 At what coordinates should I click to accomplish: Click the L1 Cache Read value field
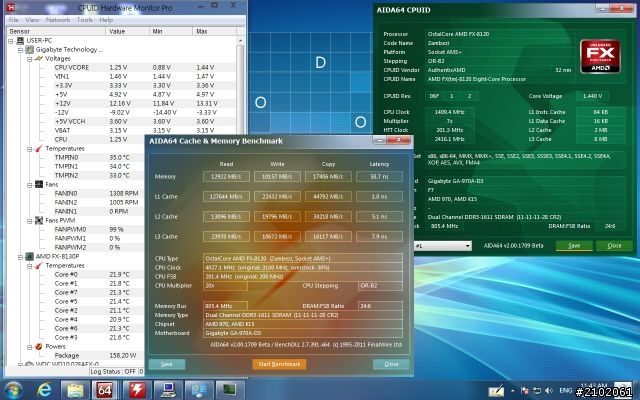point(226,197)
